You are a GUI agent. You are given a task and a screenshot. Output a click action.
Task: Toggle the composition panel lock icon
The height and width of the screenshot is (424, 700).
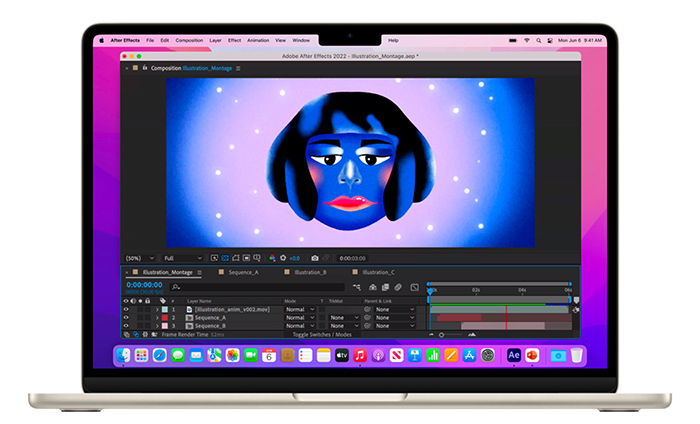(145, 68)
